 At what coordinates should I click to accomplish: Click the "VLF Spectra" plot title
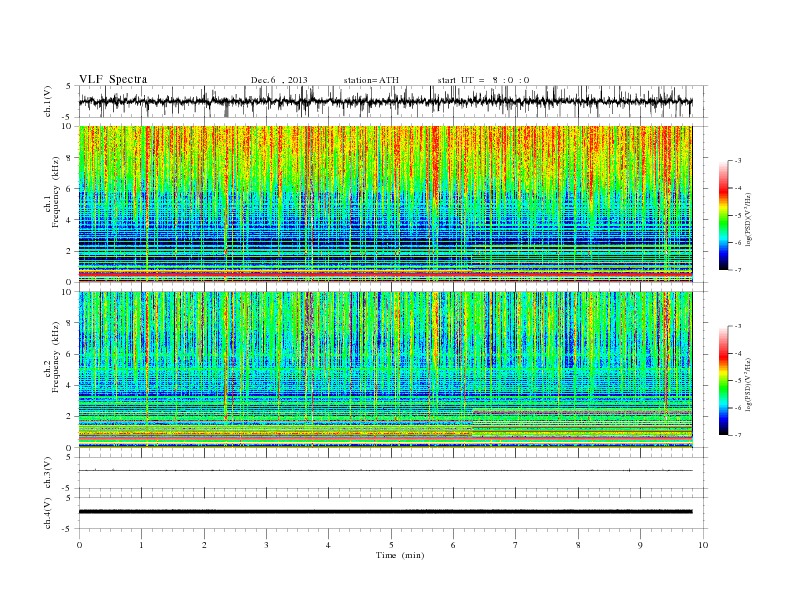113,79
